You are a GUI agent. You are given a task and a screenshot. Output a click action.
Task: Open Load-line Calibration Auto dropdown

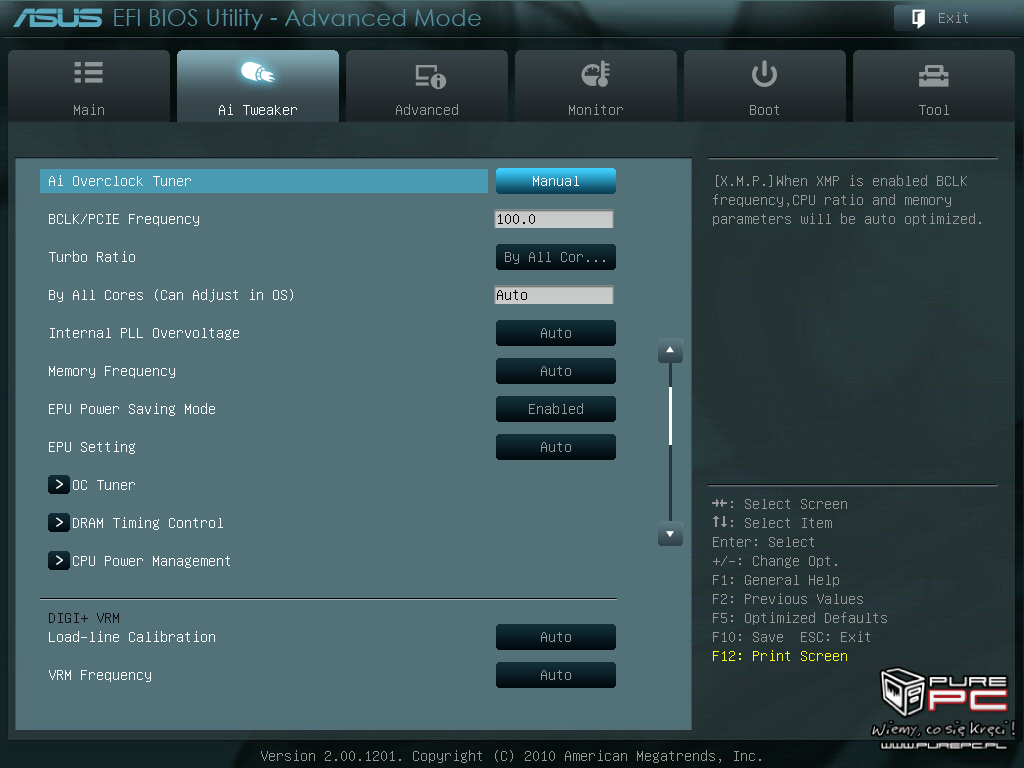pyautogui.click(x=556, y=637)
